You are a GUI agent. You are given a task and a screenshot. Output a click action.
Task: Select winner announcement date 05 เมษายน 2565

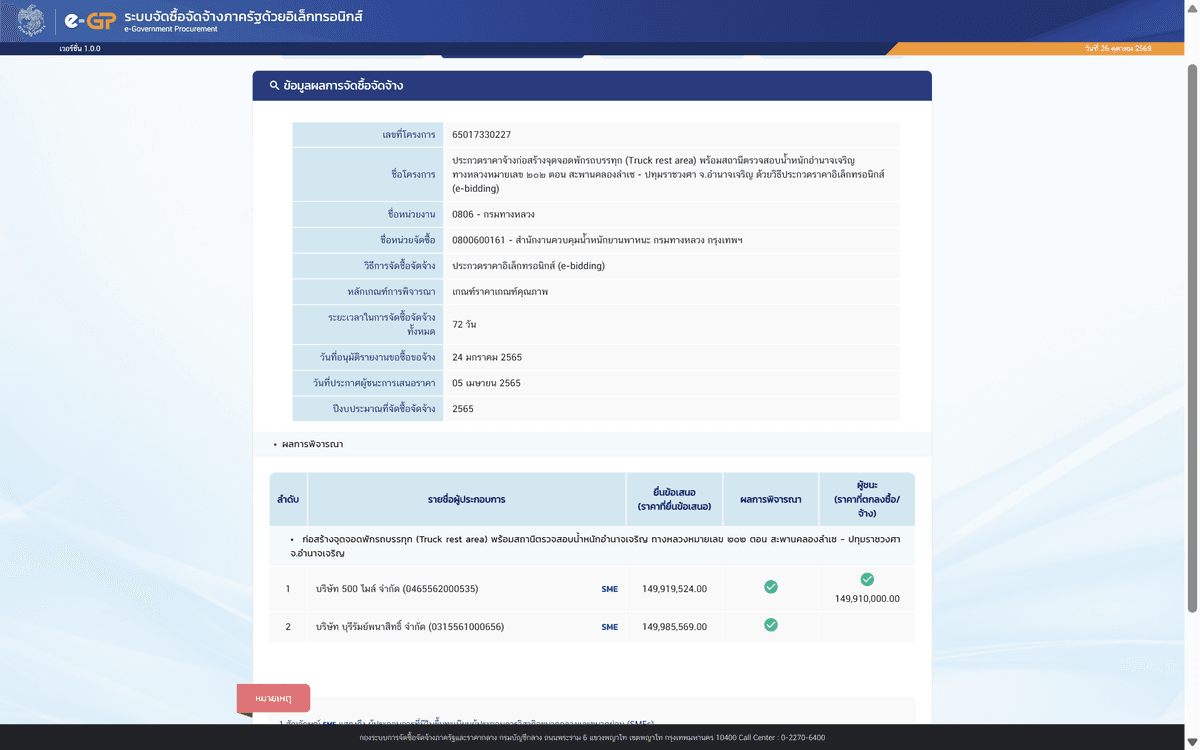[487, 383]
